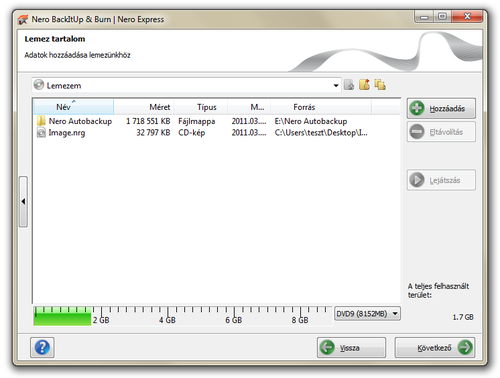
Task: Click the Vissza back button
Action: point(351,348)
